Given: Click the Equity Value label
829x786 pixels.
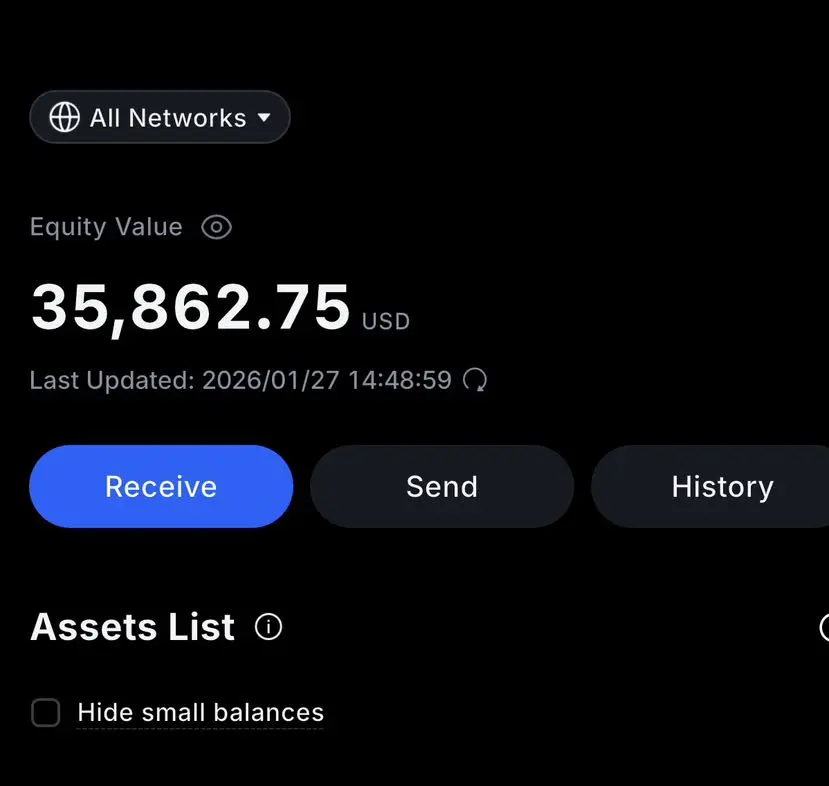Looking at the screenshot, I should 106,227.
